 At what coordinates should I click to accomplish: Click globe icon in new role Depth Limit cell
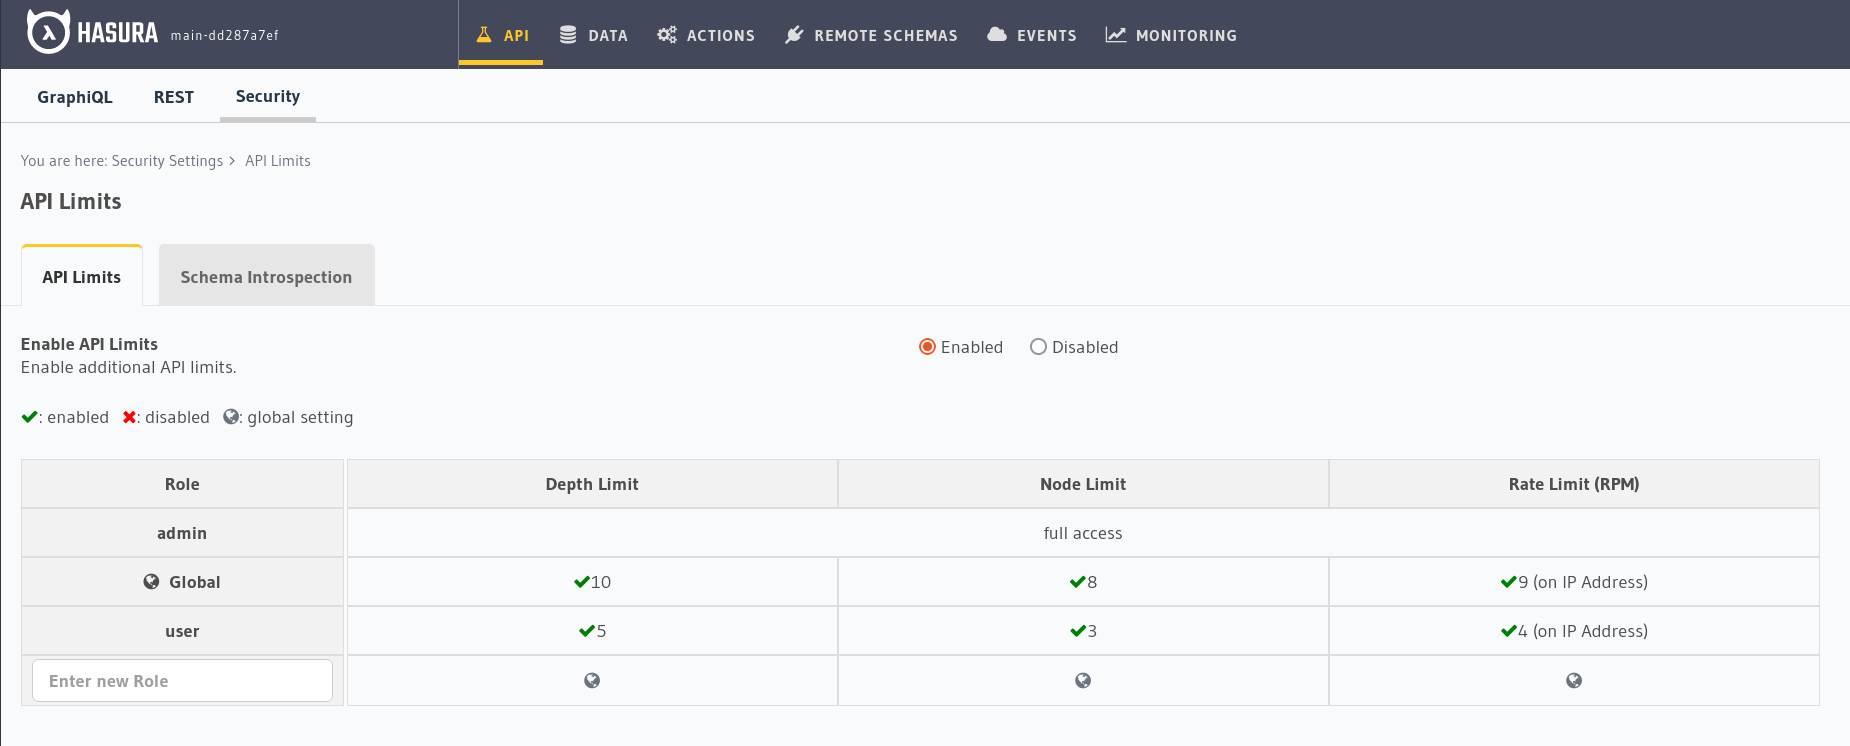[592, 681]
